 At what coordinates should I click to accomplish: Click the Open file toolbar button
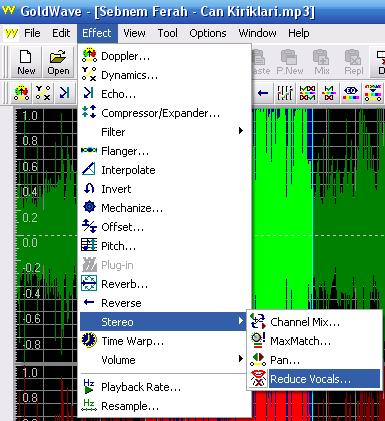[x=58, y=62]
